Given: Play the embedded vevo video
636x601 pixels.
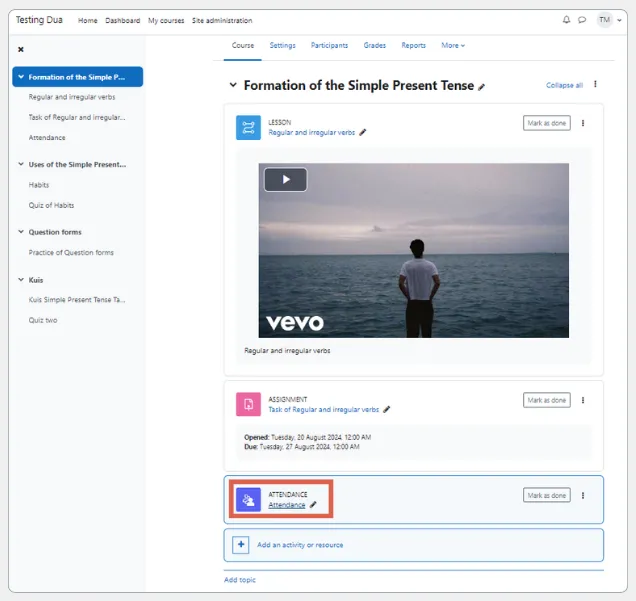Looking at the screenshot, I should point(286,179).
